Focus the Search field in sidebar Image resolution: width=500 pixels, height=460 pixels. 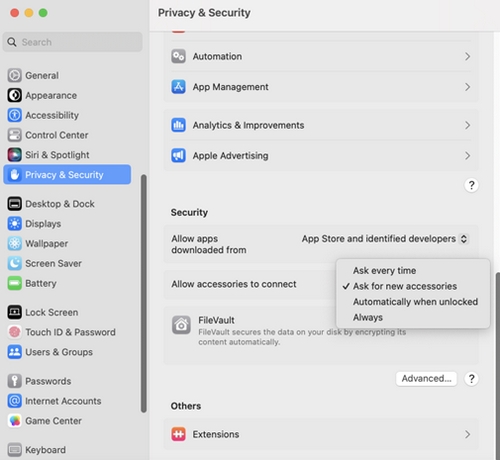point(73,42)
